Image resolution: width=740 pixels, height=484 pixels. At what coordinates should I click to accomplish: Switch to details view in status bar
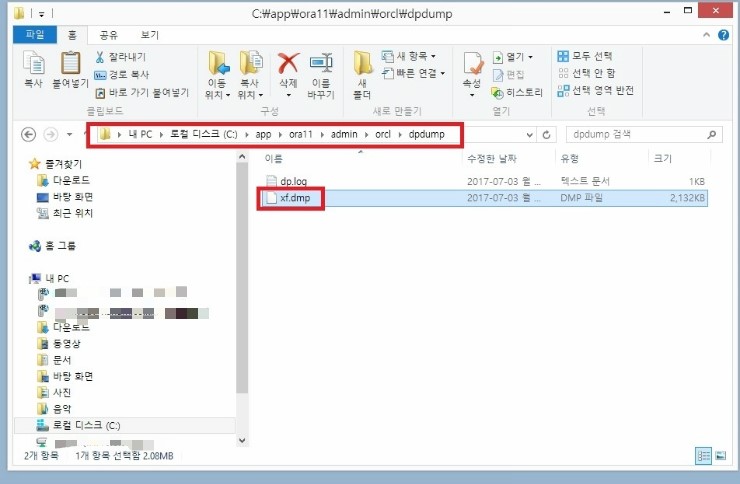[703, 456]
